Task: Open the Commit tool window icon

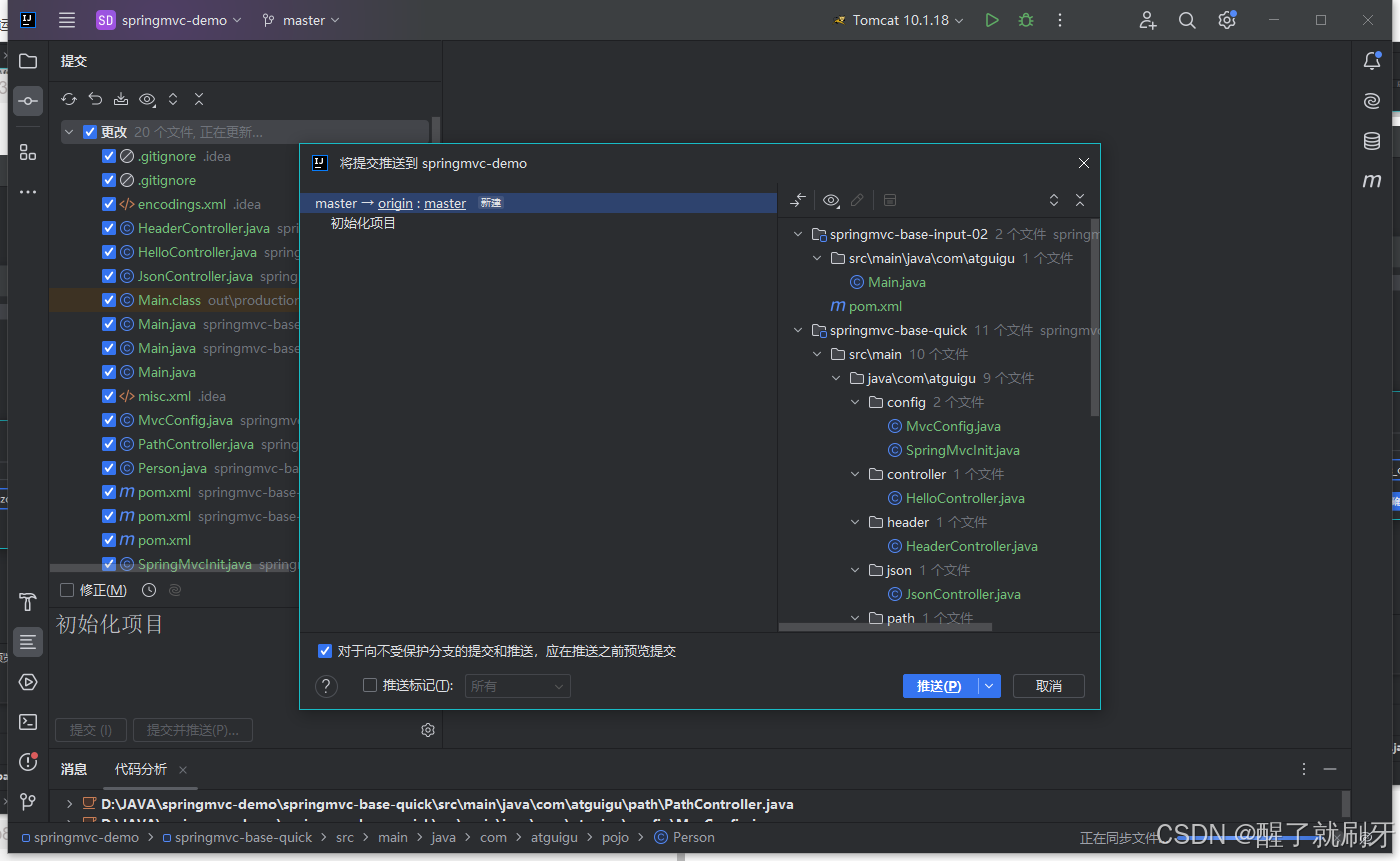Action: (28, 101)
